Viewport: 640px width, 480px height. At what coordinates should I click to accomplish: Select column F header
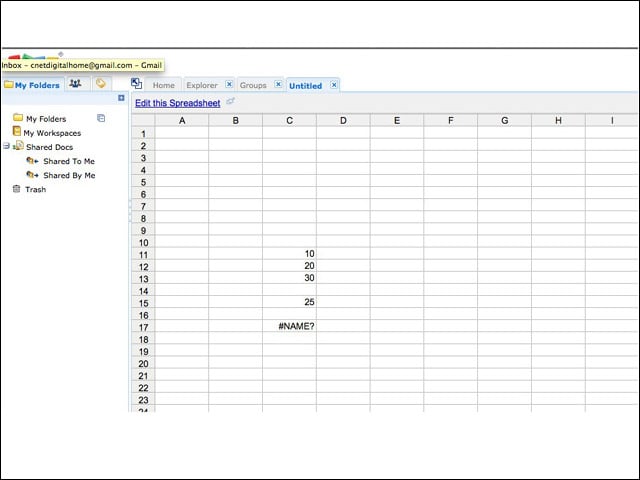pyautogui.click(x=451, y=120)
